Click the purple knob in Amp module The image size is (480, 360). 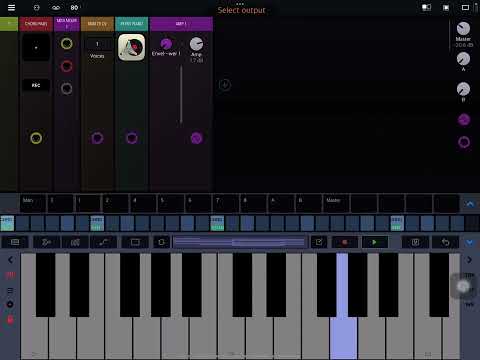tap(166, 44)
